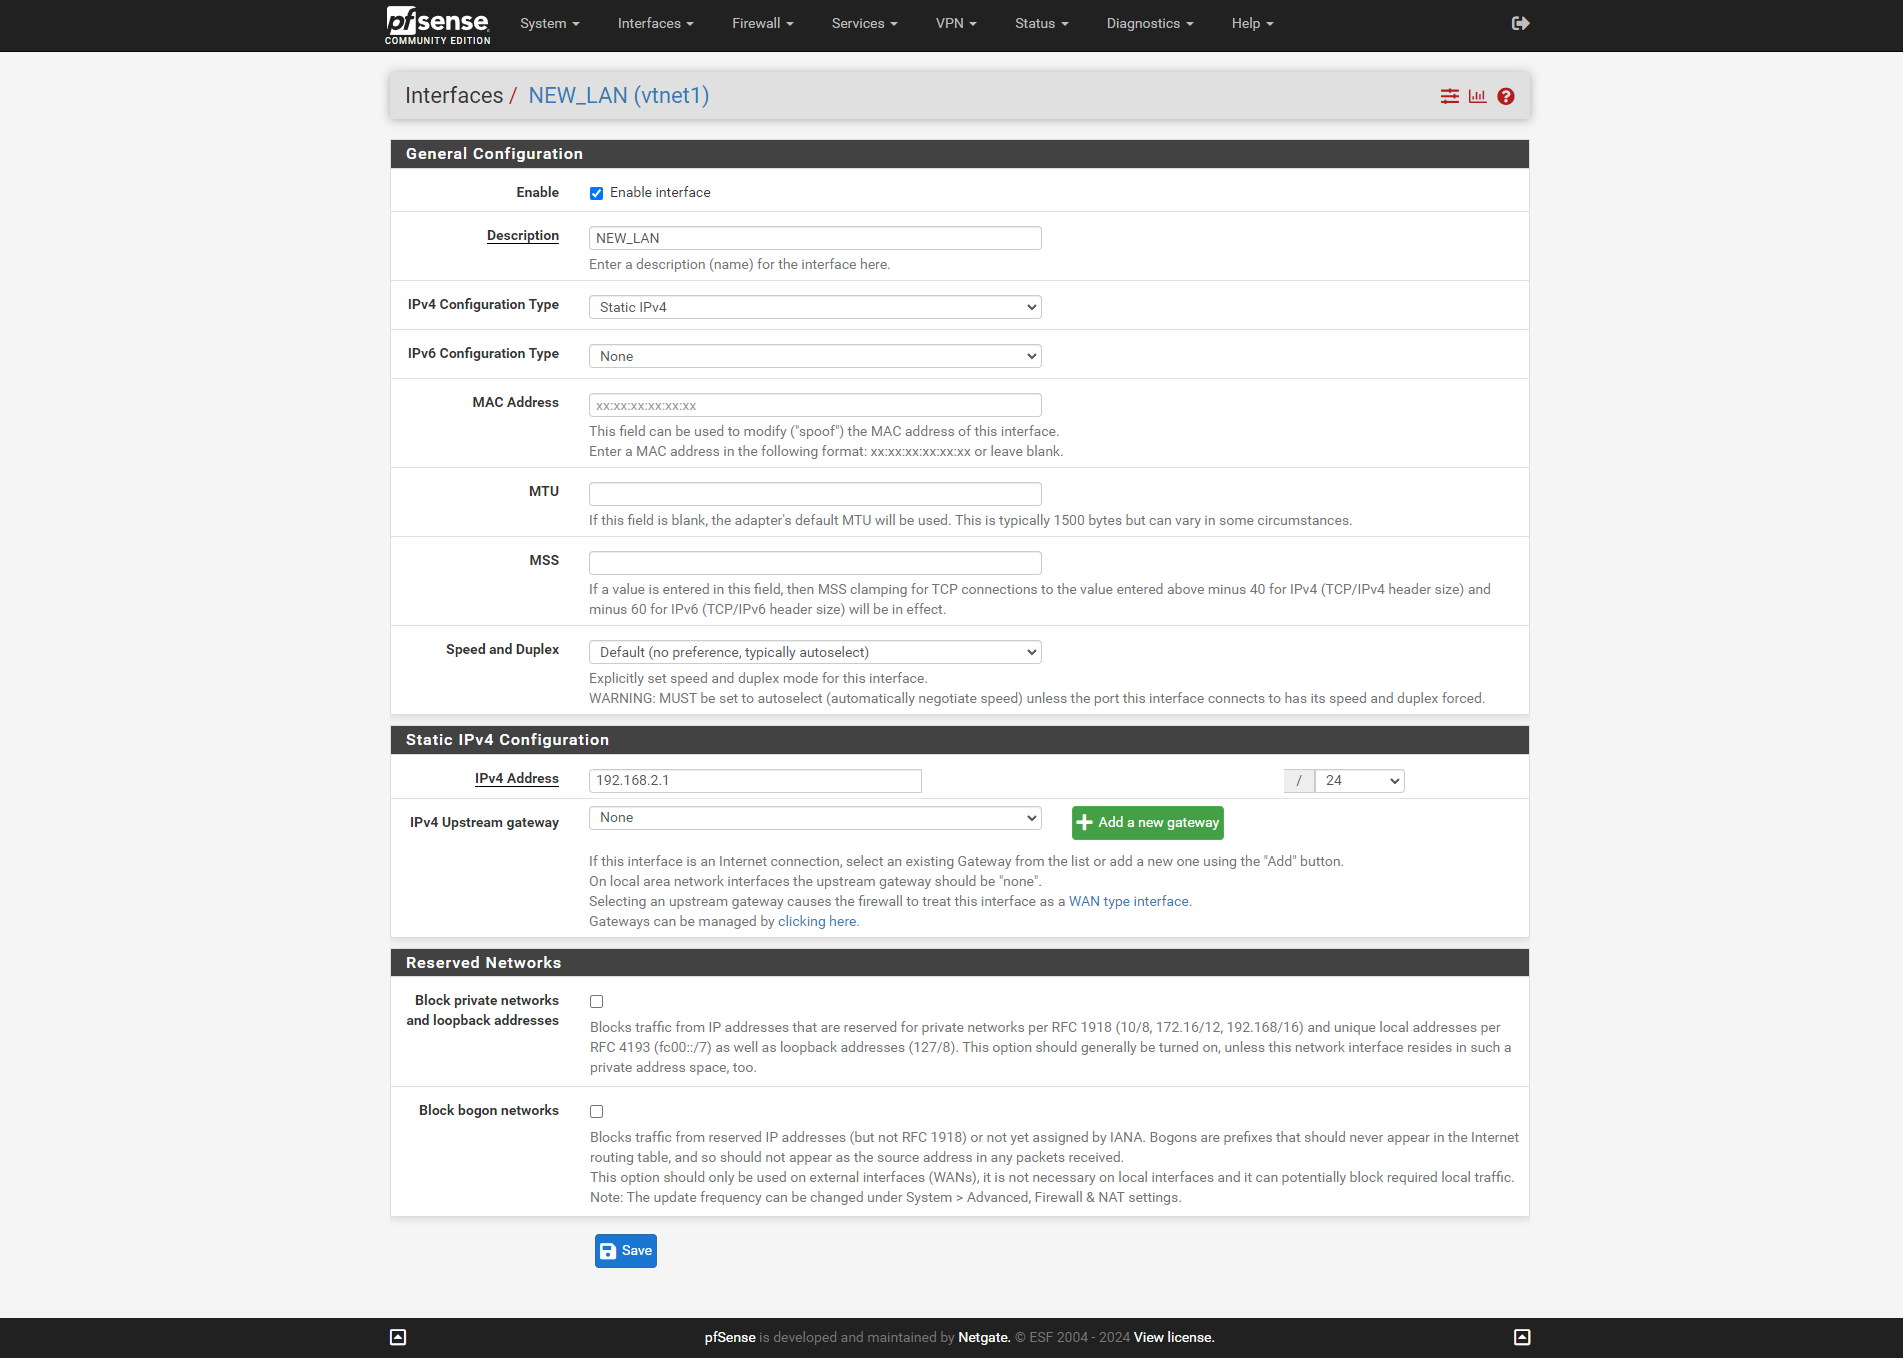Viewport: 1903px width, 1358px height.
Task: Expand Speed and Duplex dropdown
Action: point(814,652)
